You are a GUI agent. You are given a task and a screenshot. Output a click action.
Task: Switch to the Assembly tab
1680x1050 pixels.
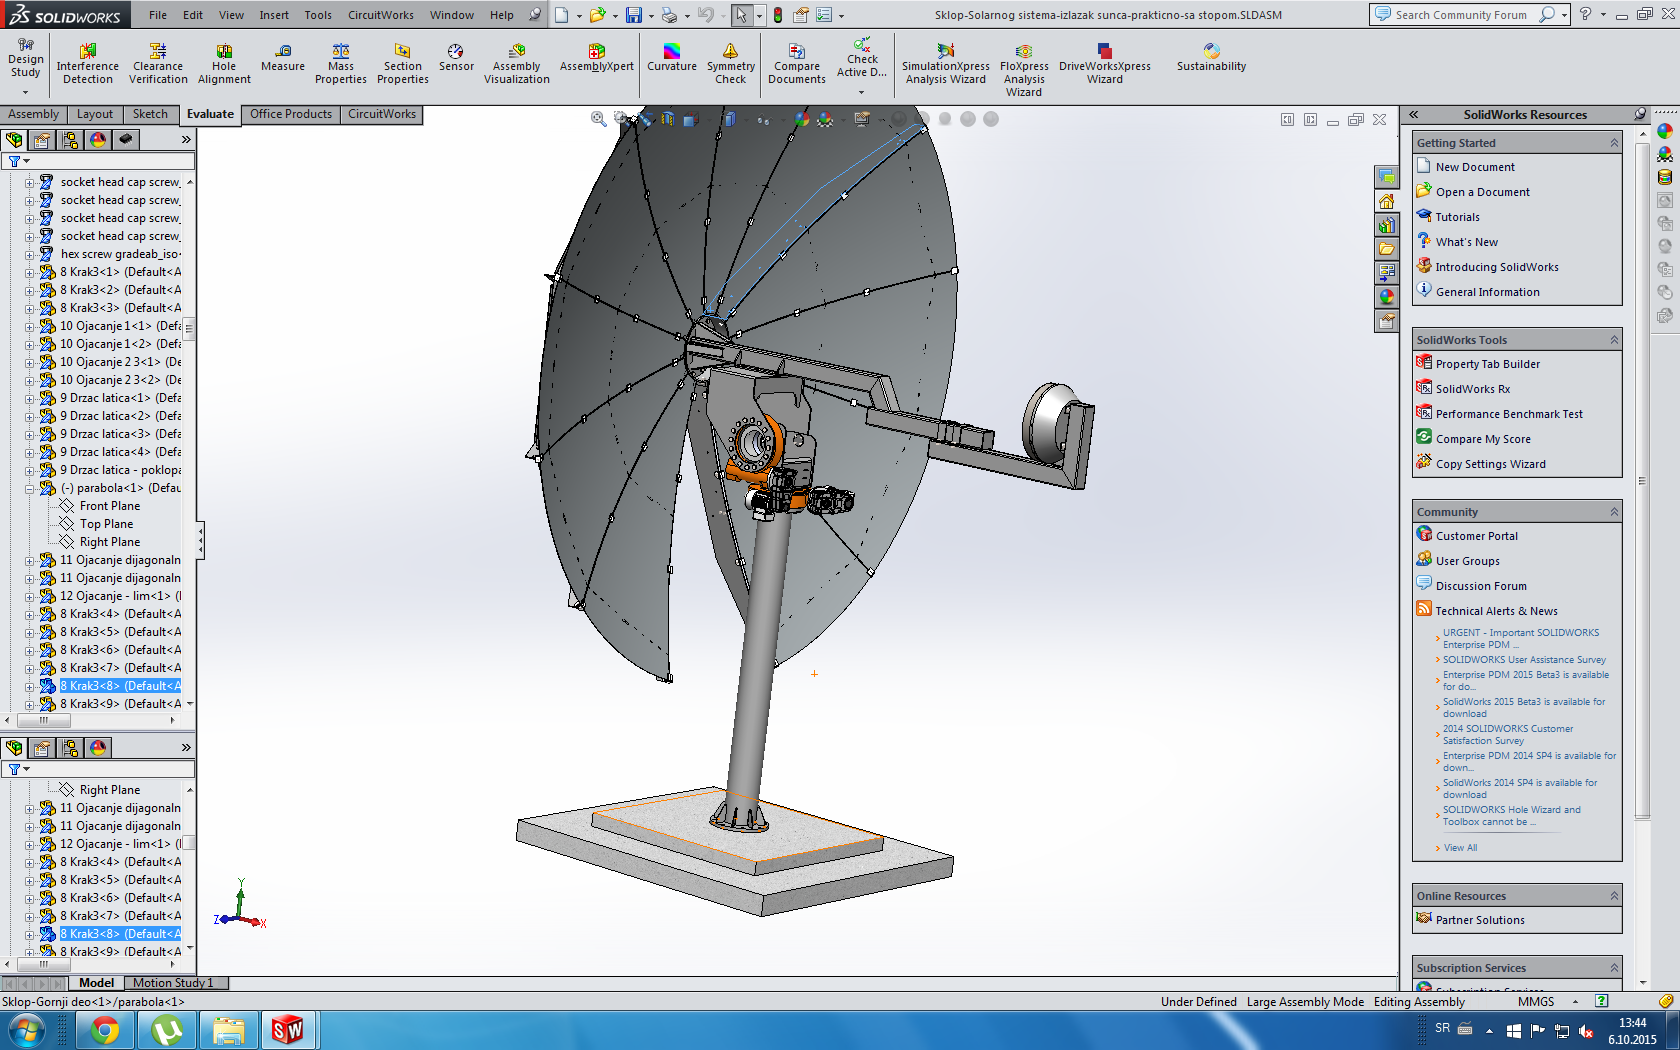pos(34,114)
